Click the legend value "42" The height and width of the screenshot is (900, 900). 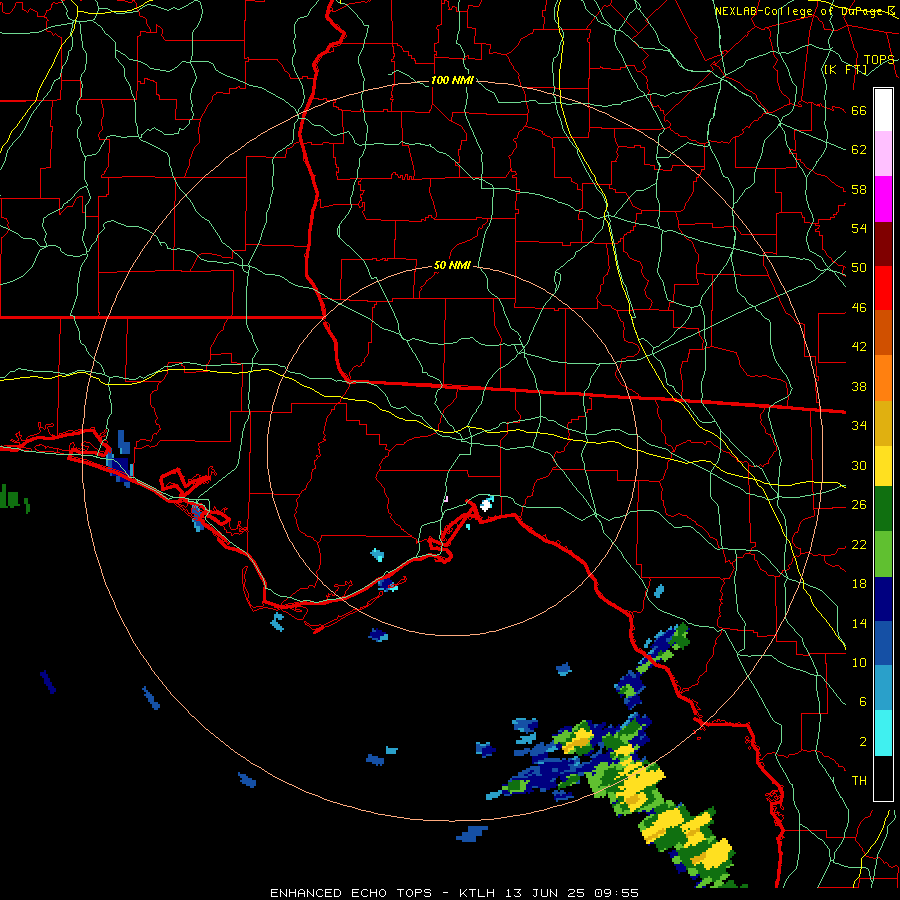coord(859,347)
